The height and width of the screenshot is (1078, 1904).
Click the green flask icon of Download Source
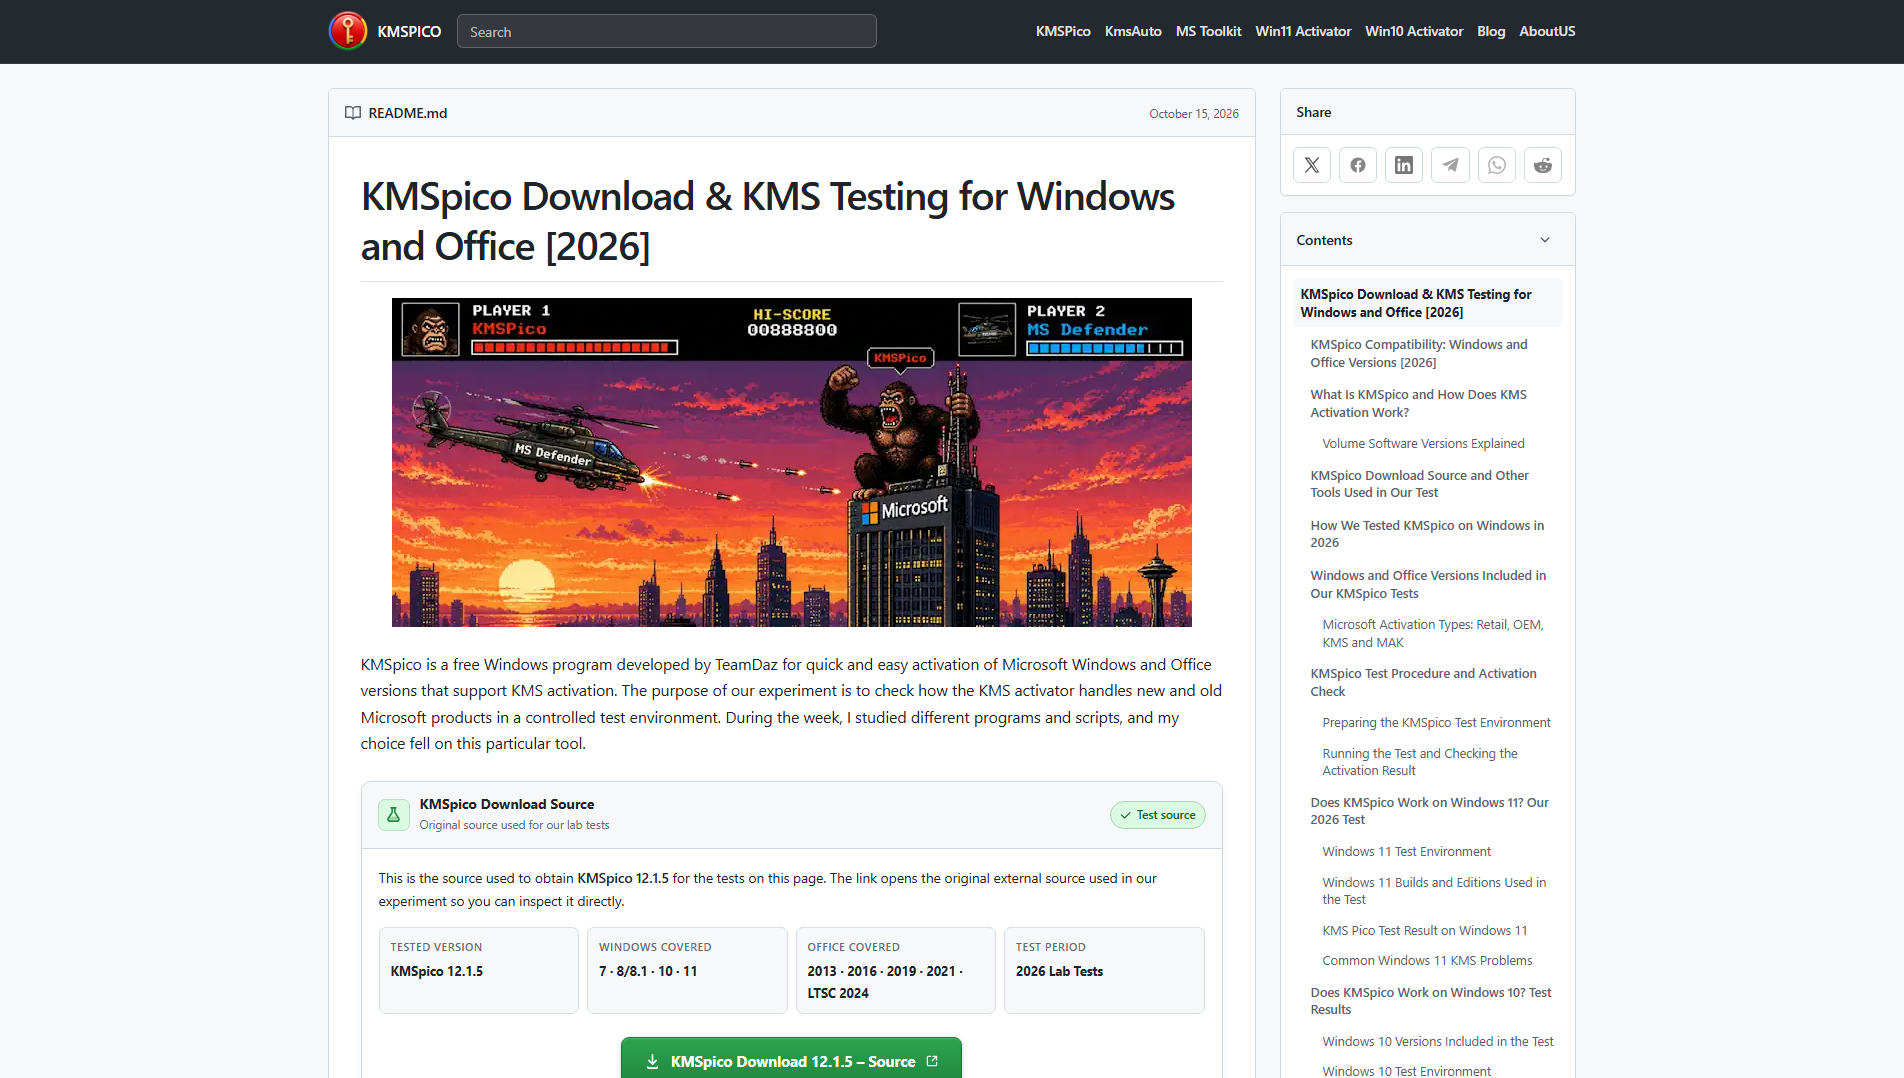tap(394, 815)
